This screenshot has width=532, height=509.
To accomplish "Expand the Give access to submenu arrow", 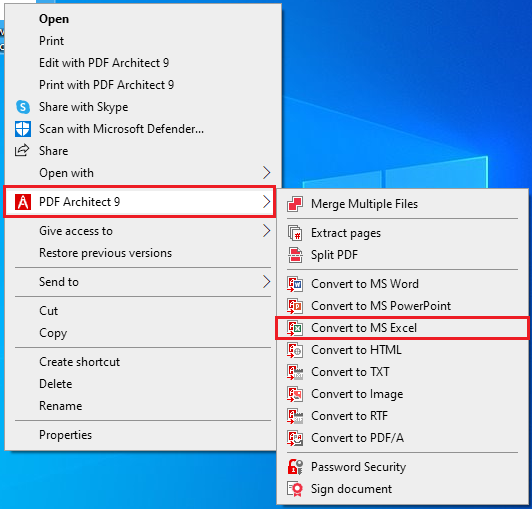I will 267,231.
